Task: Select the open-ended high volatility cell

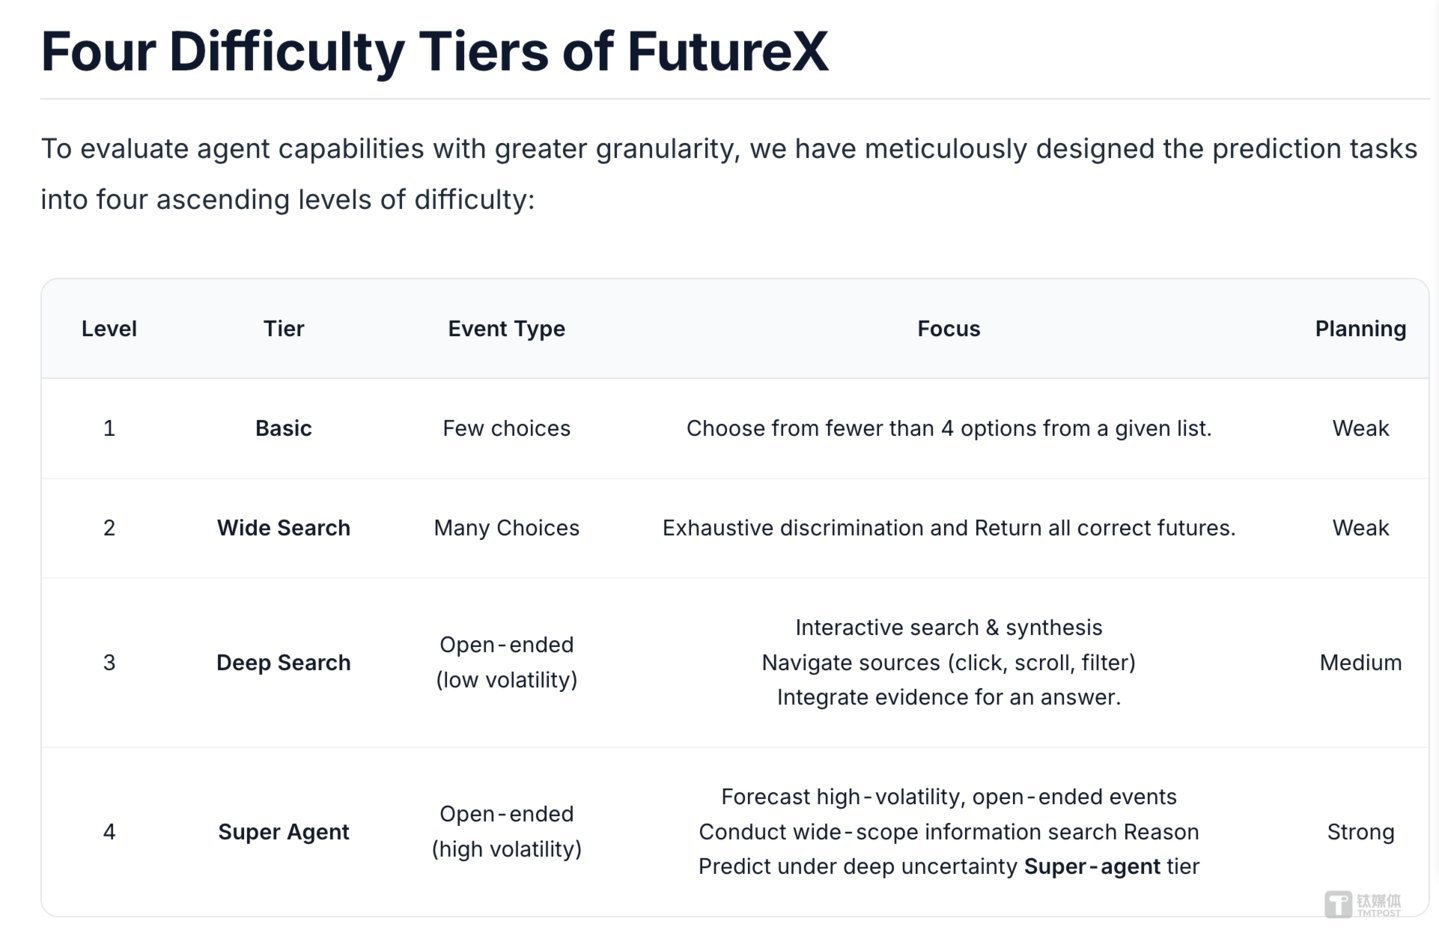Action: [x=506, y=832]
